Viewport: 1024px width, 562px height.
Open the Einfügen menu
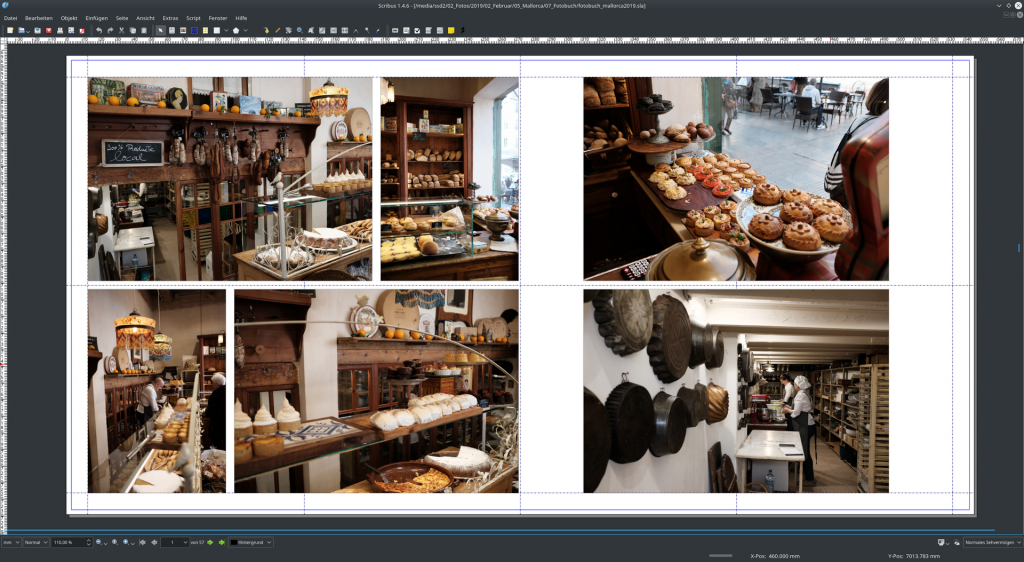(97, 18)
